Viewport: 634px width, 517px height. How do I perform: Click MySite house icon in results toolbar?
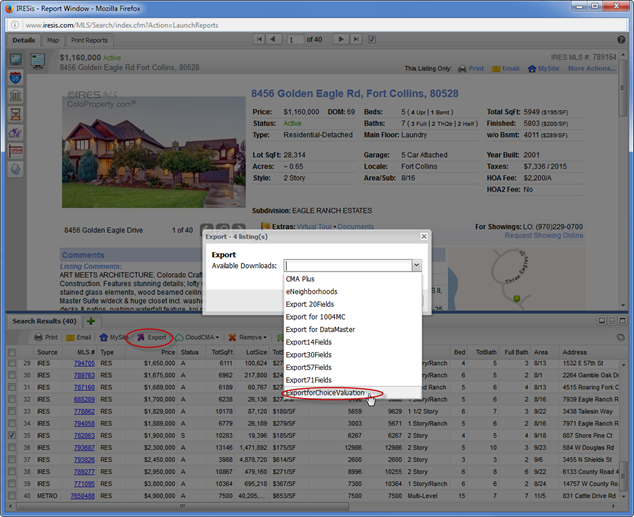pyautogui.click(x=104, y=337)
